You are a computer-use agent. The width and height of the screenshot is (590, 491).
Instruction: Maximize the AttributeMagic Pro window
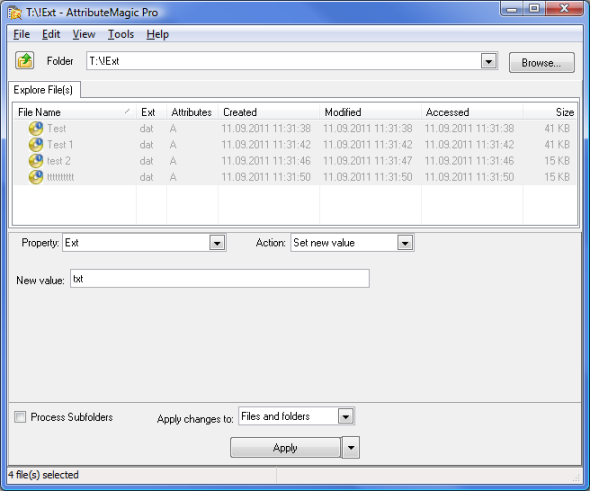(534, 9)
